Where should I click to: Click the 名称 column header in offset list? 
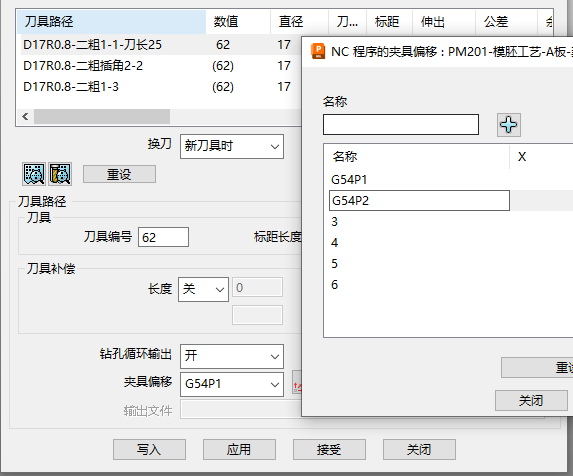click(417, 157)
